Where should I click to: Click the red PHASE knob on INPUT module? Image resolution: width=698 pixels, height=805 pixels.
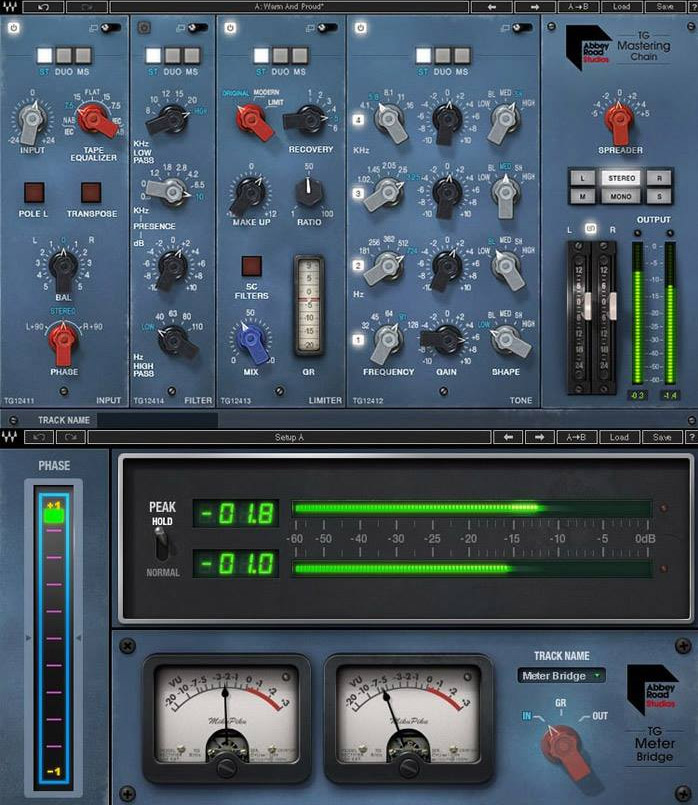click(63, 340)
